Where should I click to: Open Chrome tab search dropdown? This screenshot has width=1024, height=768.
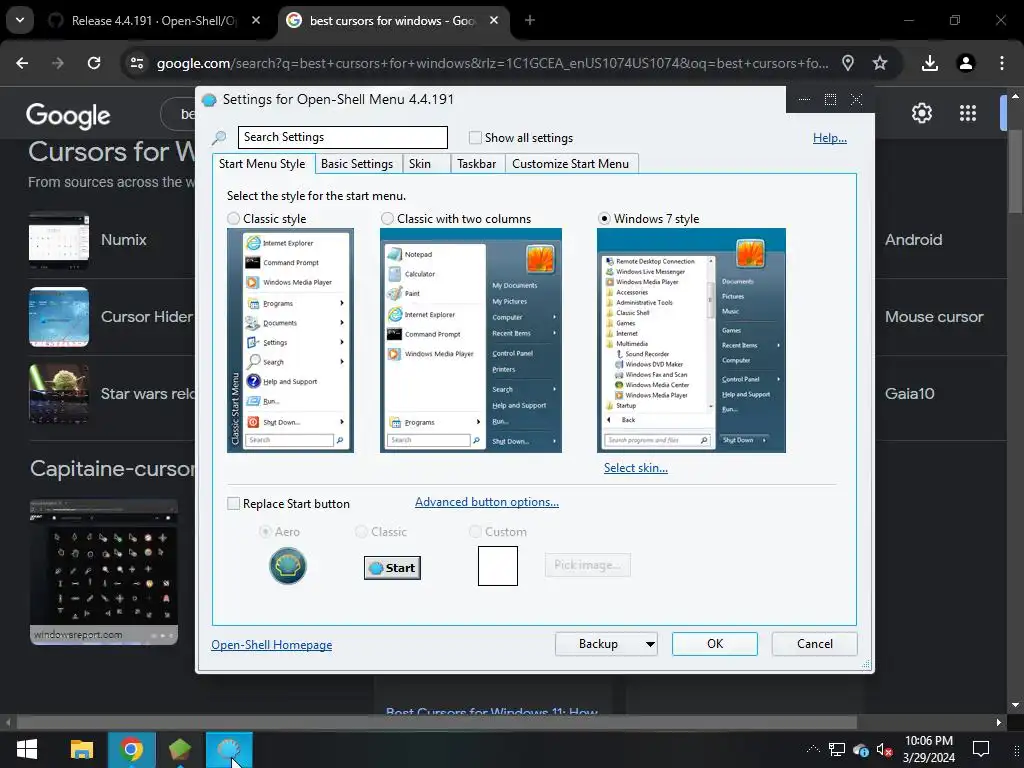pos(20,20)
